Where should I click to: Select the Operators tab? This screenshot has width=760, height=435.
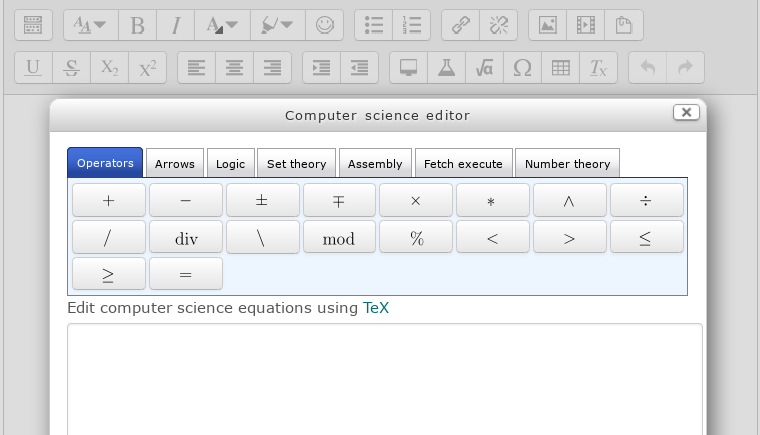click(x=105, y=163)
